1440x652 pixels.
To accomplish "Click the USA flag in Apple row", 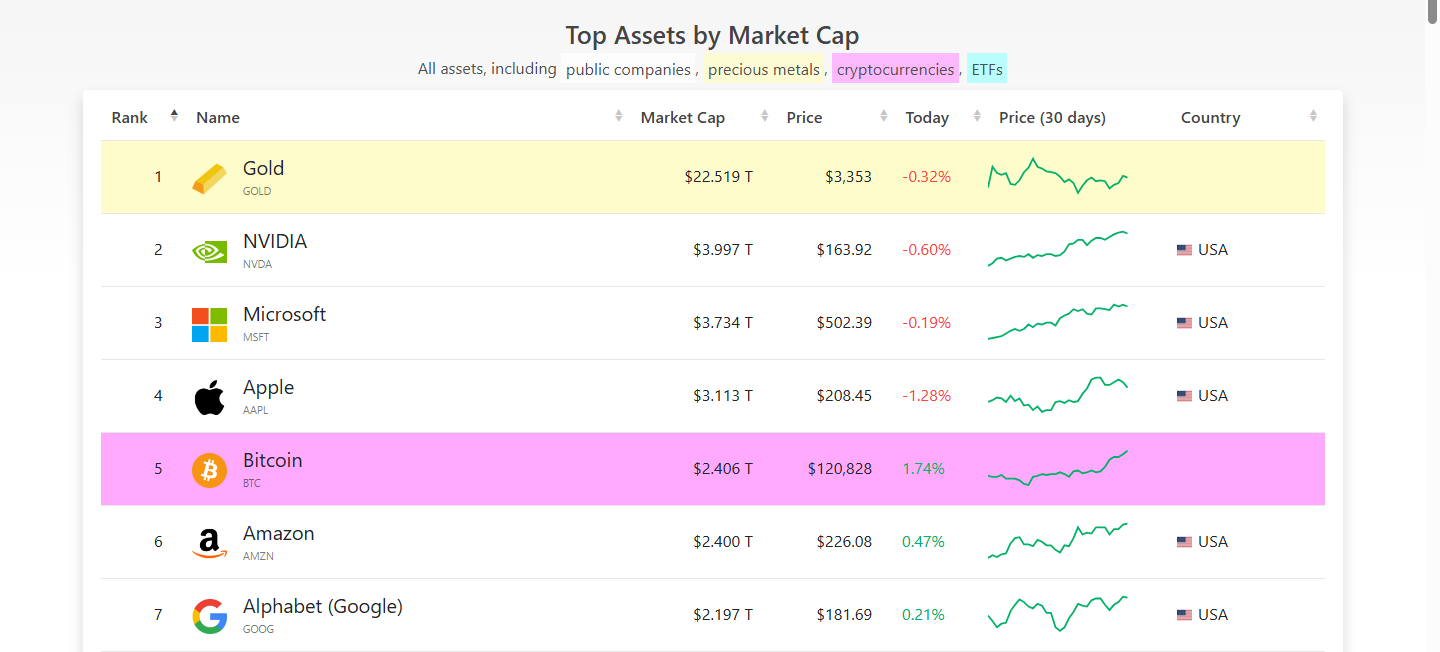I will pos(1184,396).
